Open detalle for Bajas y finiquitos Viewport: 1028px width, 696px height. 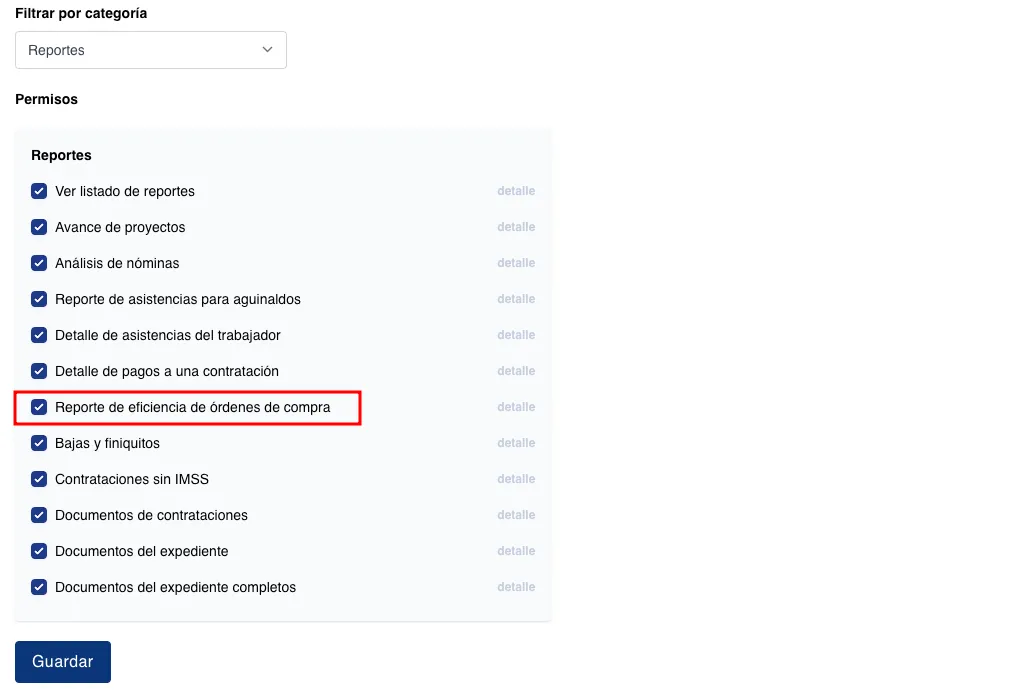(x=516, y=443)
